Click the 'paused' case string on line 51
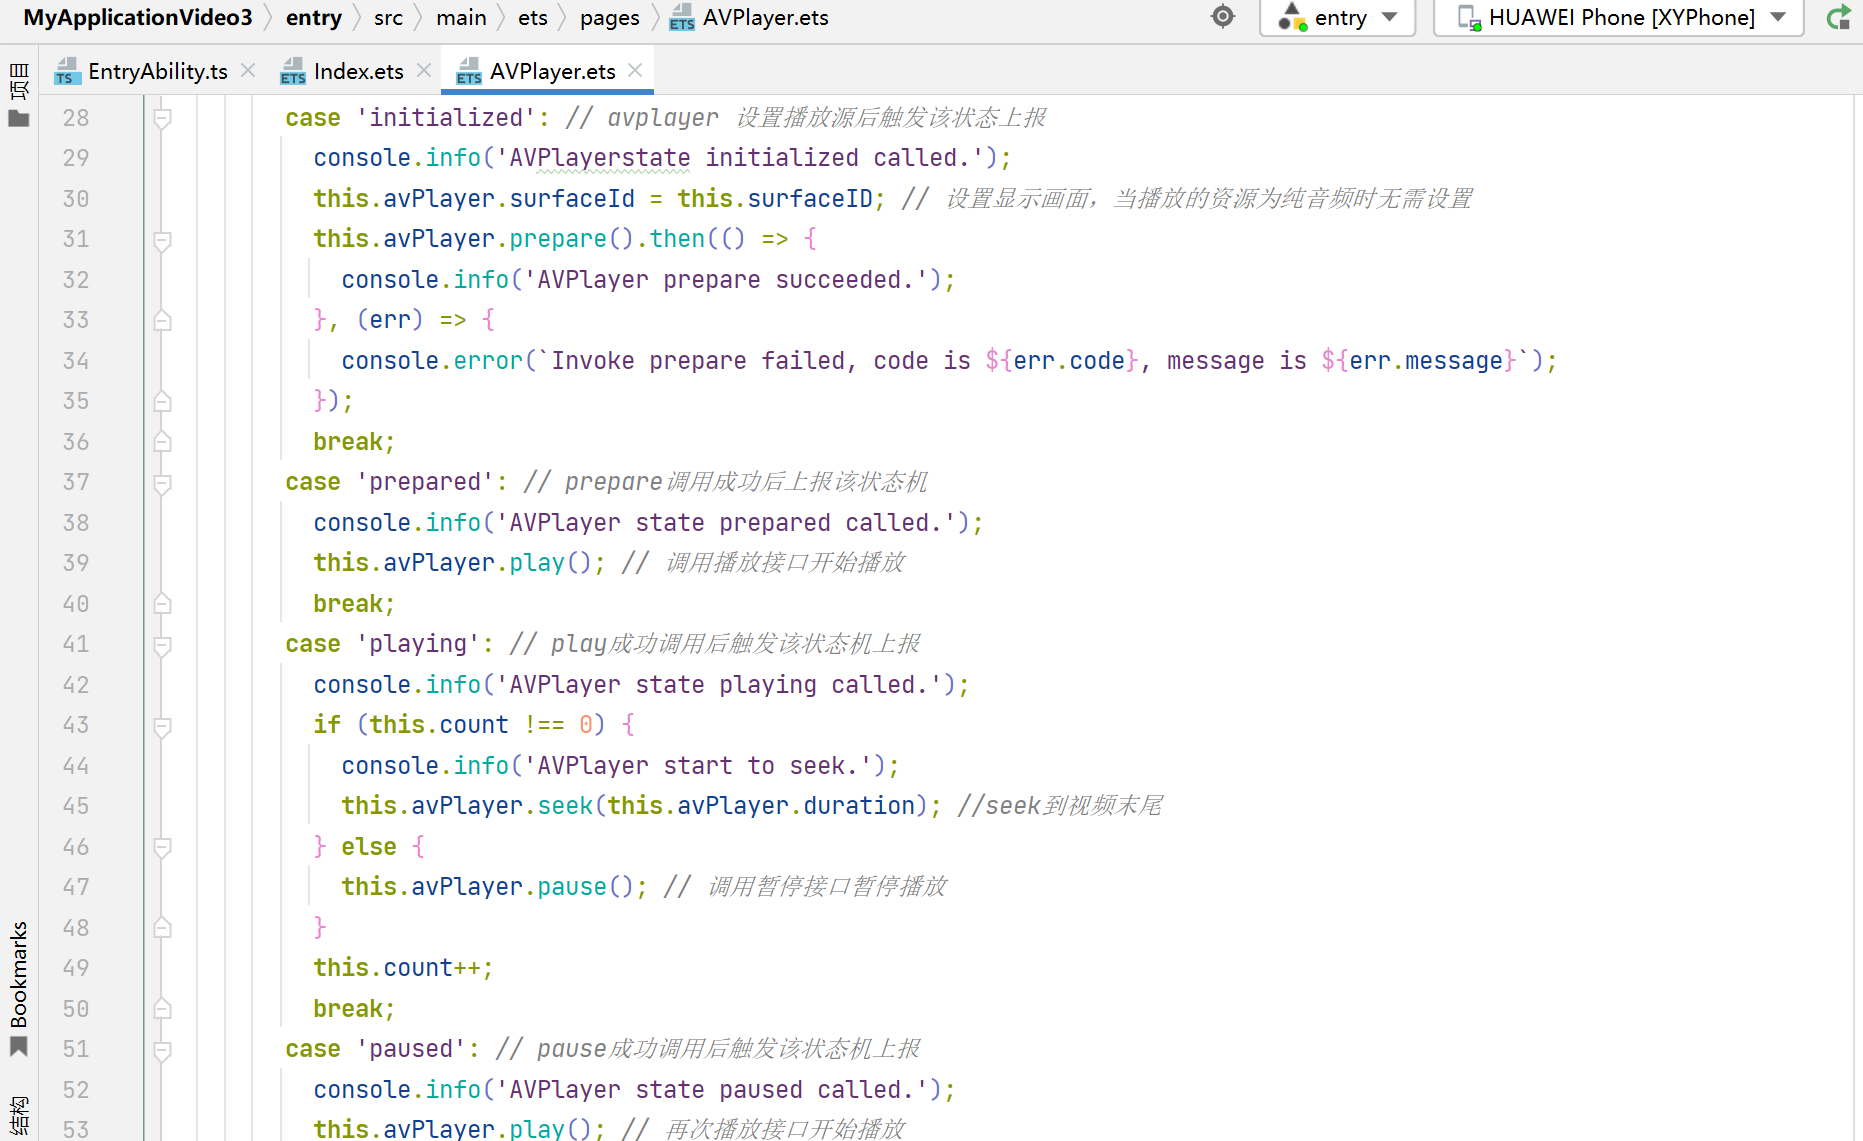Viewport: 1863px width, 1141px height. 411,1049
